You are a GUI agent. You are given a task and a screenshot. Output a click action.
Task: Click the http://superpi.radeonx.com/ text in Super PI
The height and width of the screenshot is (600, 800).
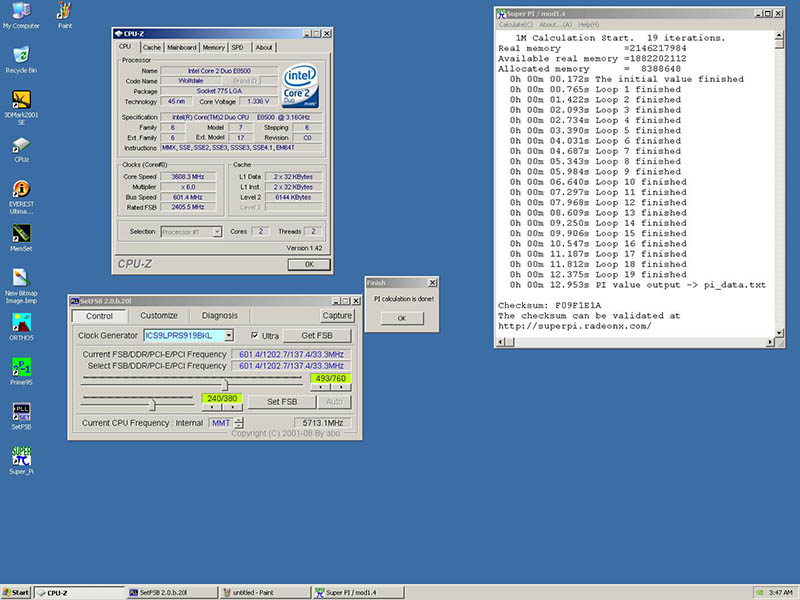point(574,326)
